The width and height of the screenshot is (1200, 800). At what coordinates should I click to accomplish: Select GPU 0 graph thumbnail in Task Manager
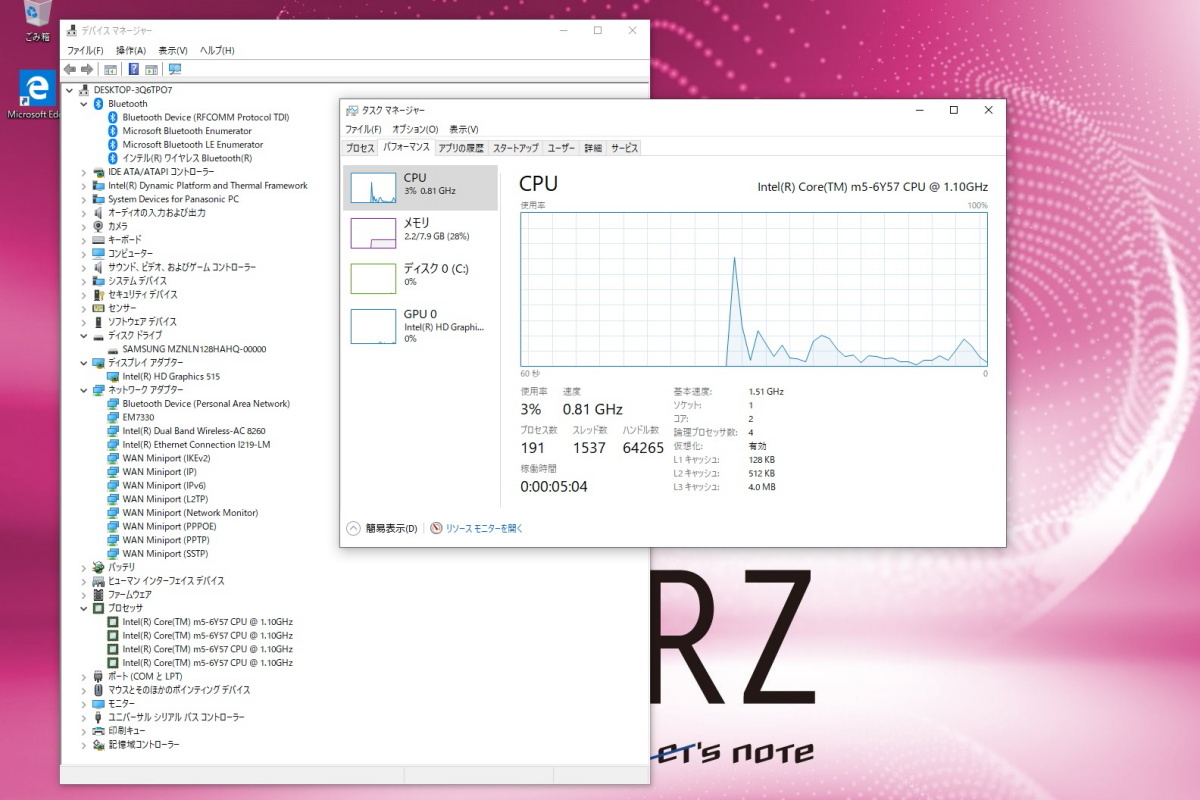tap(373, 326)
